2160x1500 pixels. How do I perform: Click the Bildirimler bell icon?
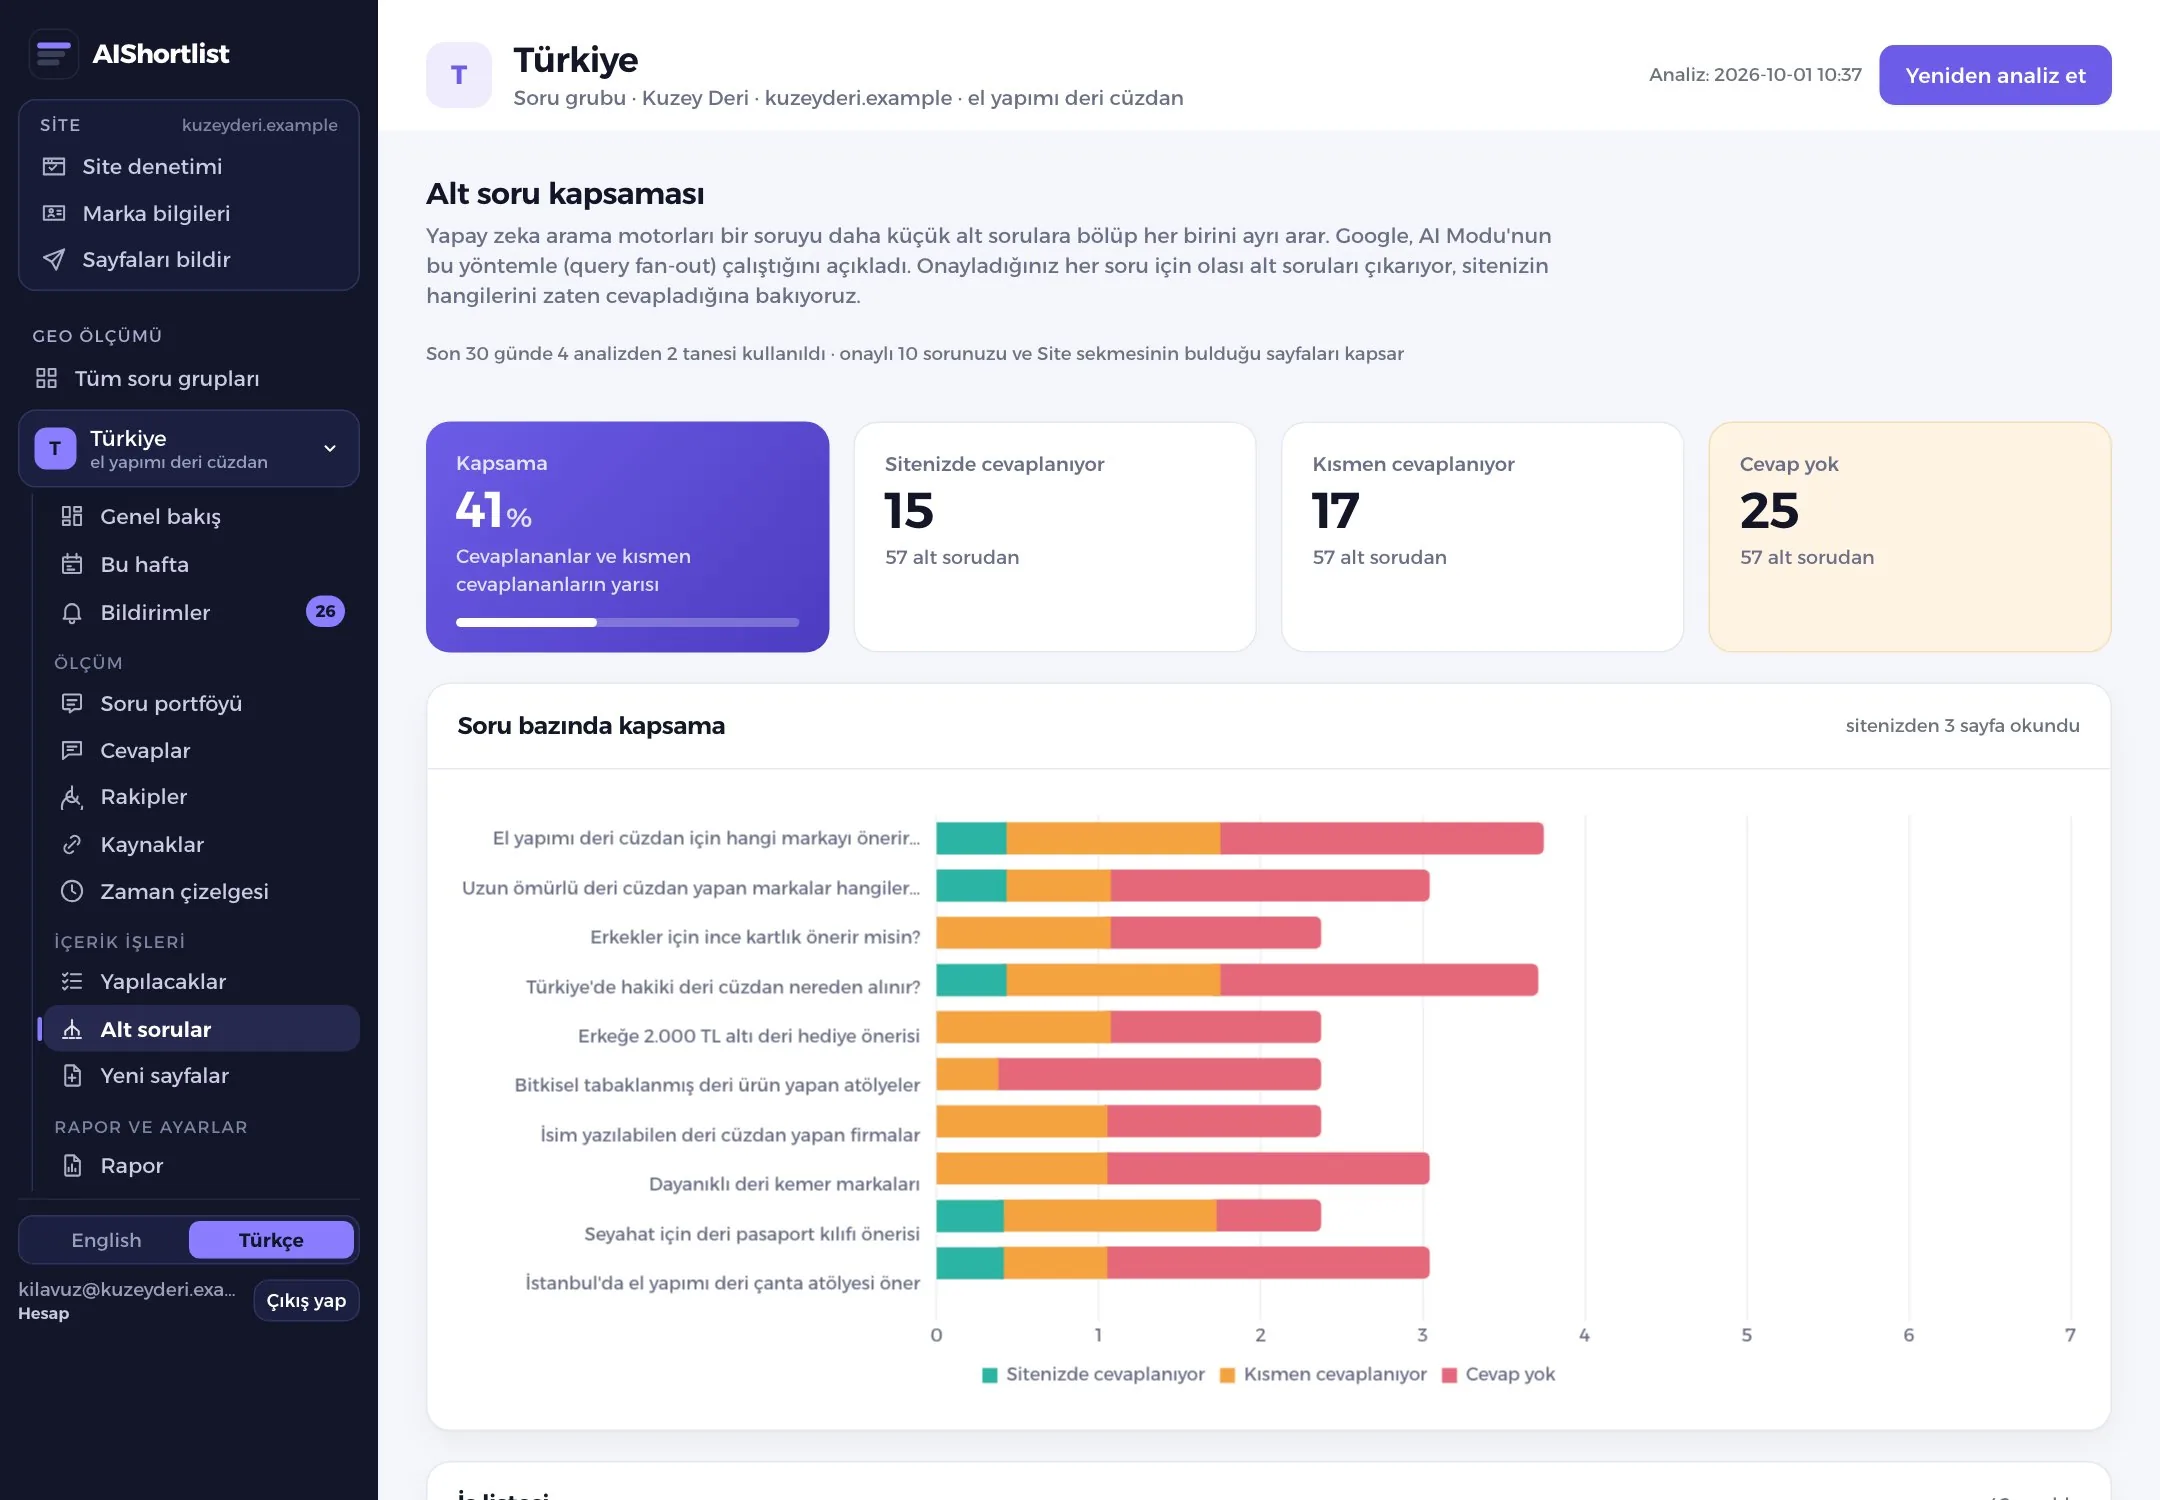click(72, 612)
